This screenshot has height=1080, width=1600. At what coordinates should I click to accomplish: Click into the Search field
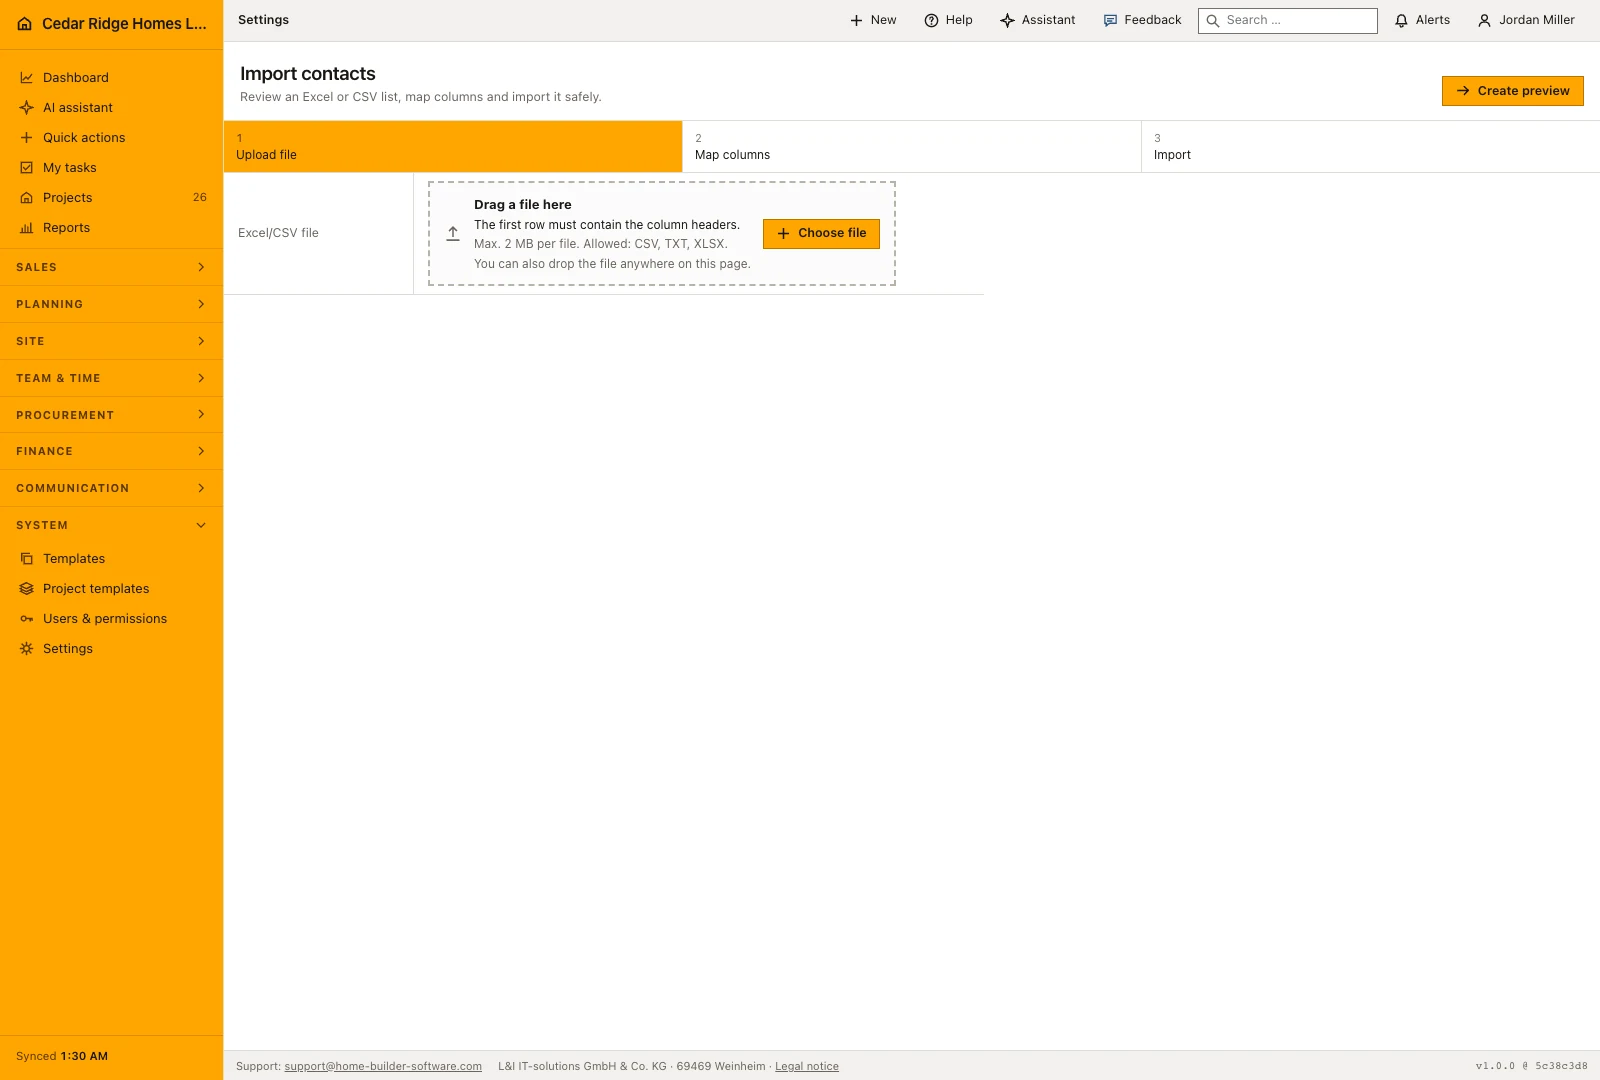[1288, 21]
